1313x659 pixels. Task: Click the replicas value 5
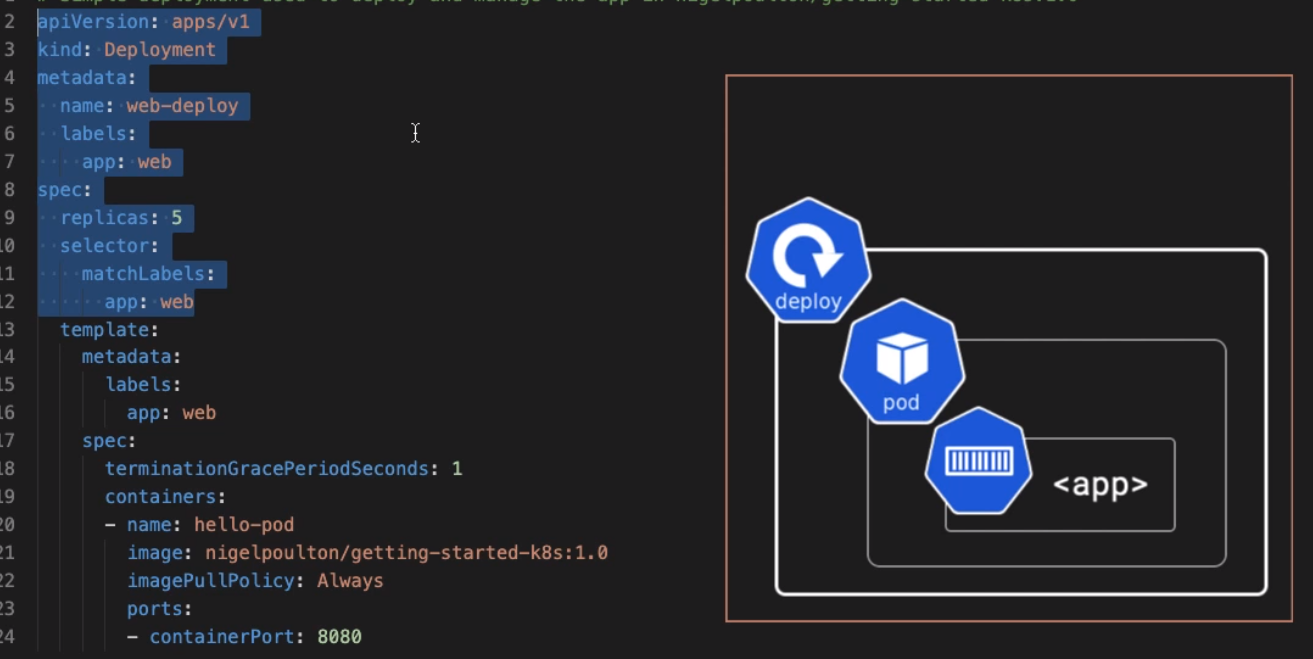click(x=177, y=217)
